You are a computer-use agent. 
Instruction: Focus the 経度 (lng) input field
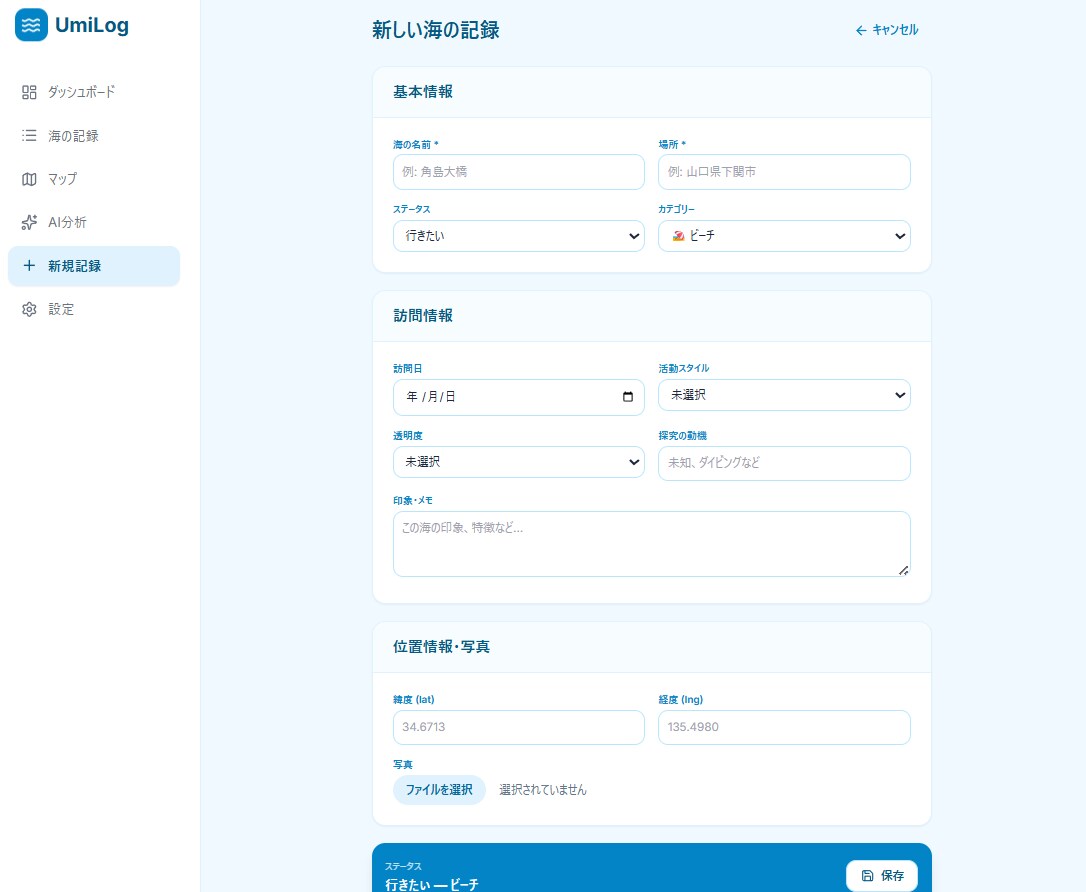[x=784, y=727]
